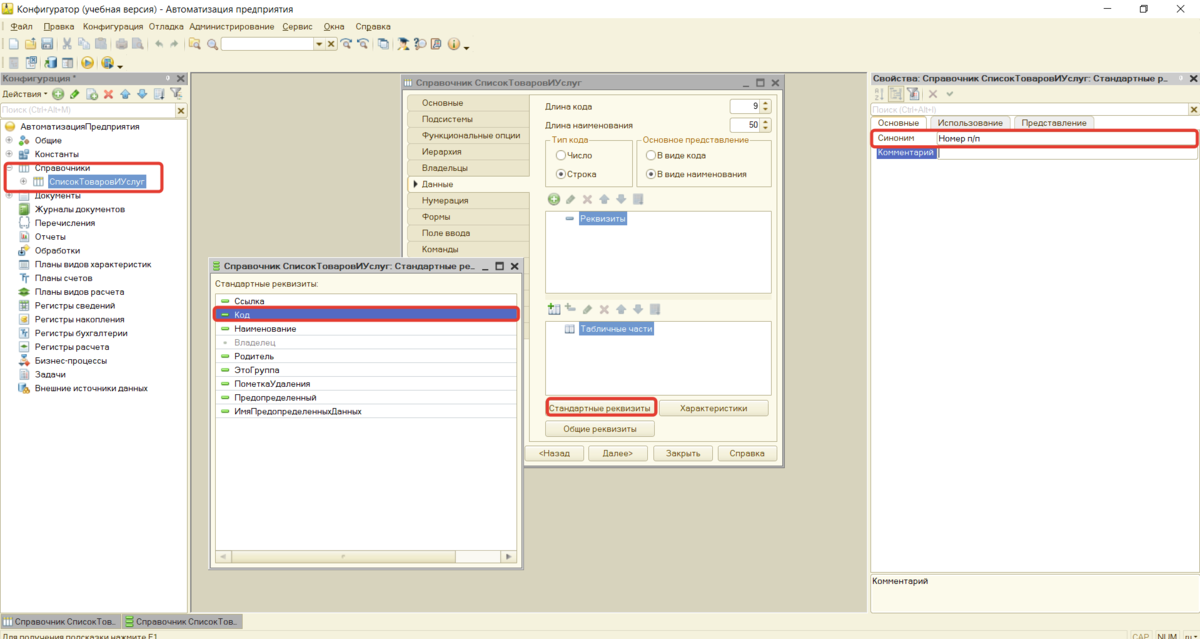Image resolution: width=1200 pixels, height=639 pixels.
Task: Select the Число code type radio button
Action: coord(560,156)
